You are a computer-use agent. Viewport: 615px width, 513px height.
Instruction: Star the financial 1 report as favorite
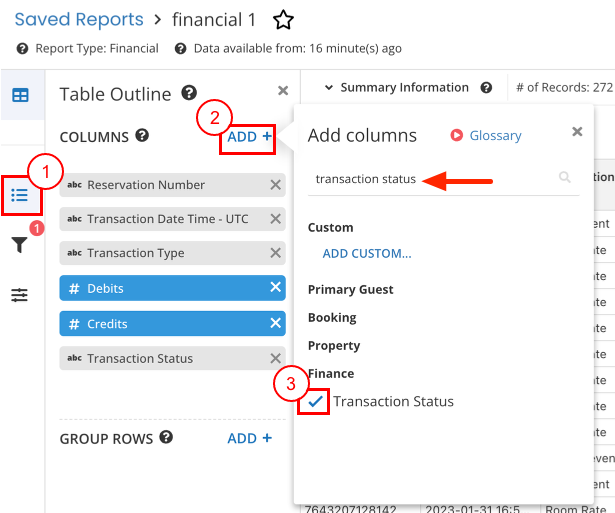284,19
